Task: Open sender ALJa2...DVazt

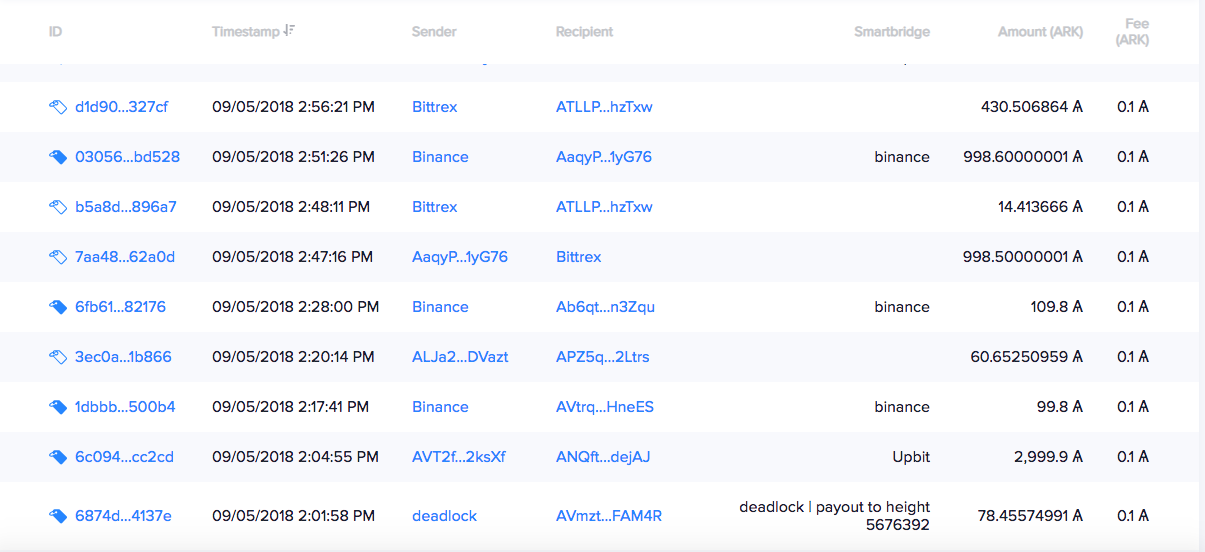Action: coord(460,357)
